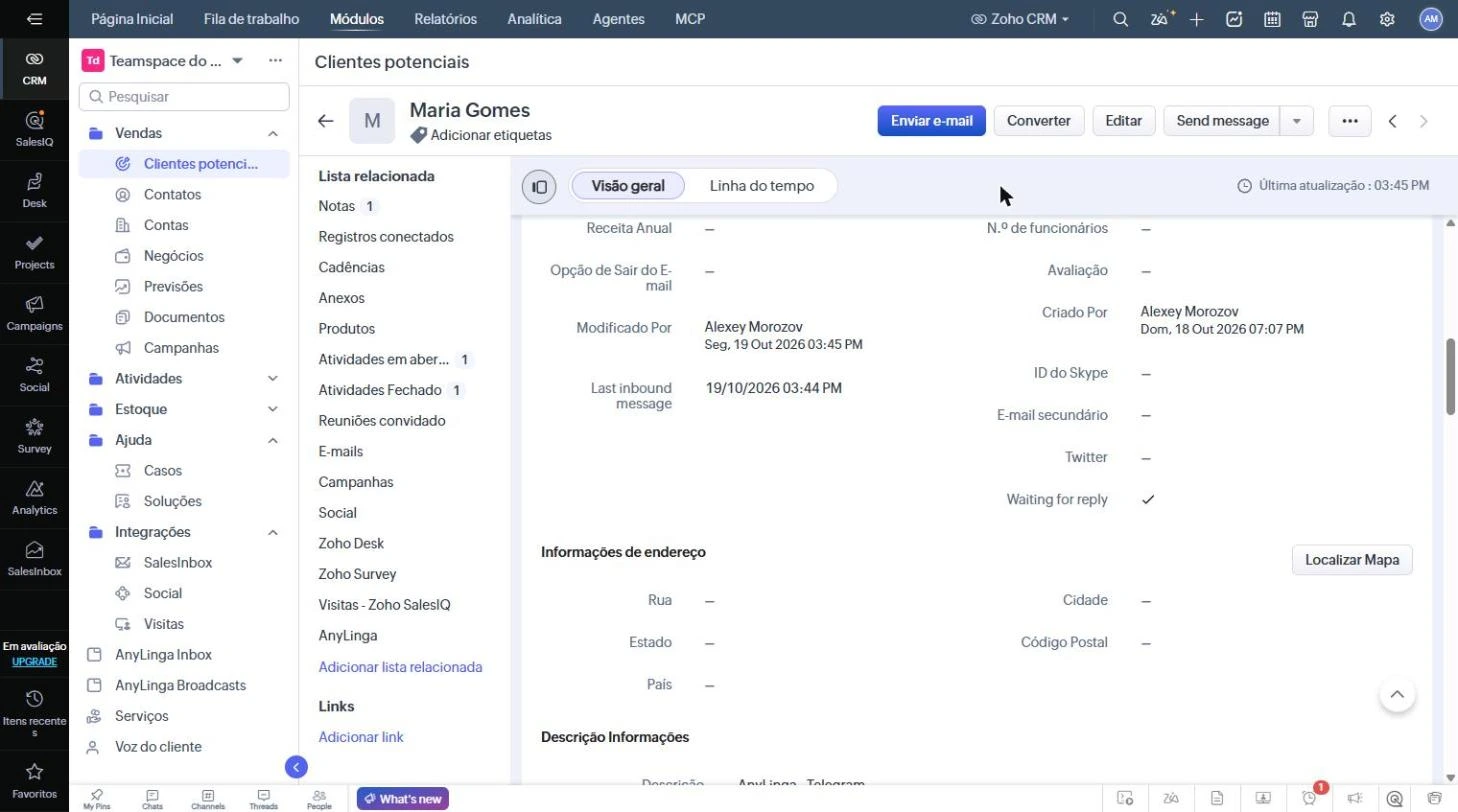Collapse the sidebar with blue chevron button
The image size is (1458, 812).
click(296, 767)
